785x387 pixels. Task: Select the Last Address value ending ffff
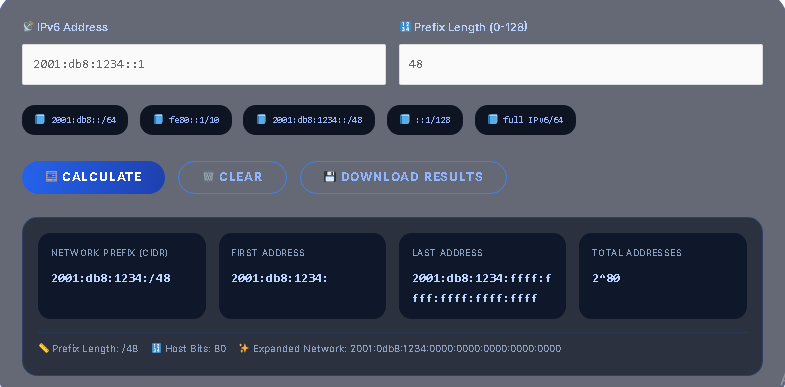[x=482, y=288]
